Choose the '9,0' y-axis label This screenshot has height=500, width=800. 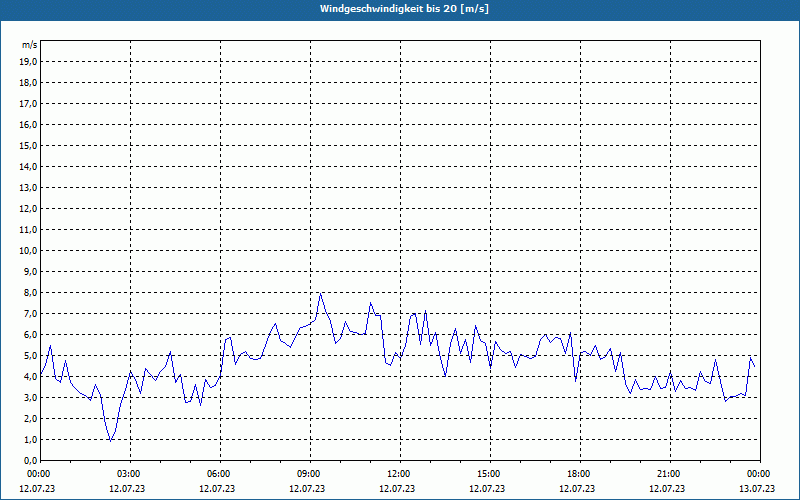(x=30, y=271)
